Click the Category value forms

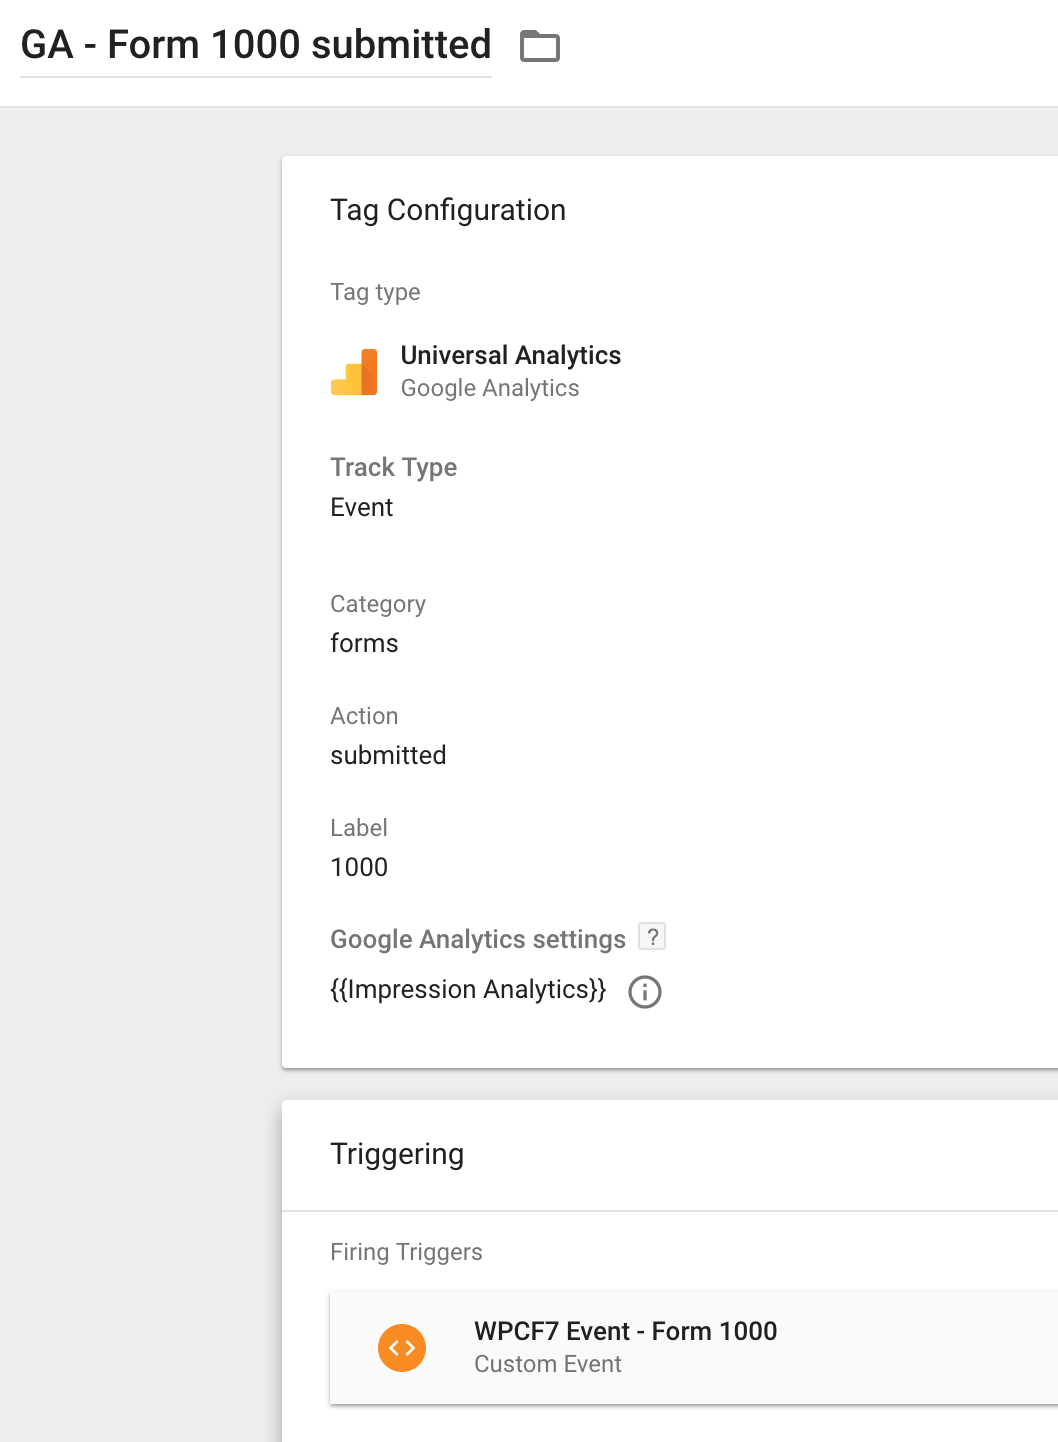(x=364, y=644)
